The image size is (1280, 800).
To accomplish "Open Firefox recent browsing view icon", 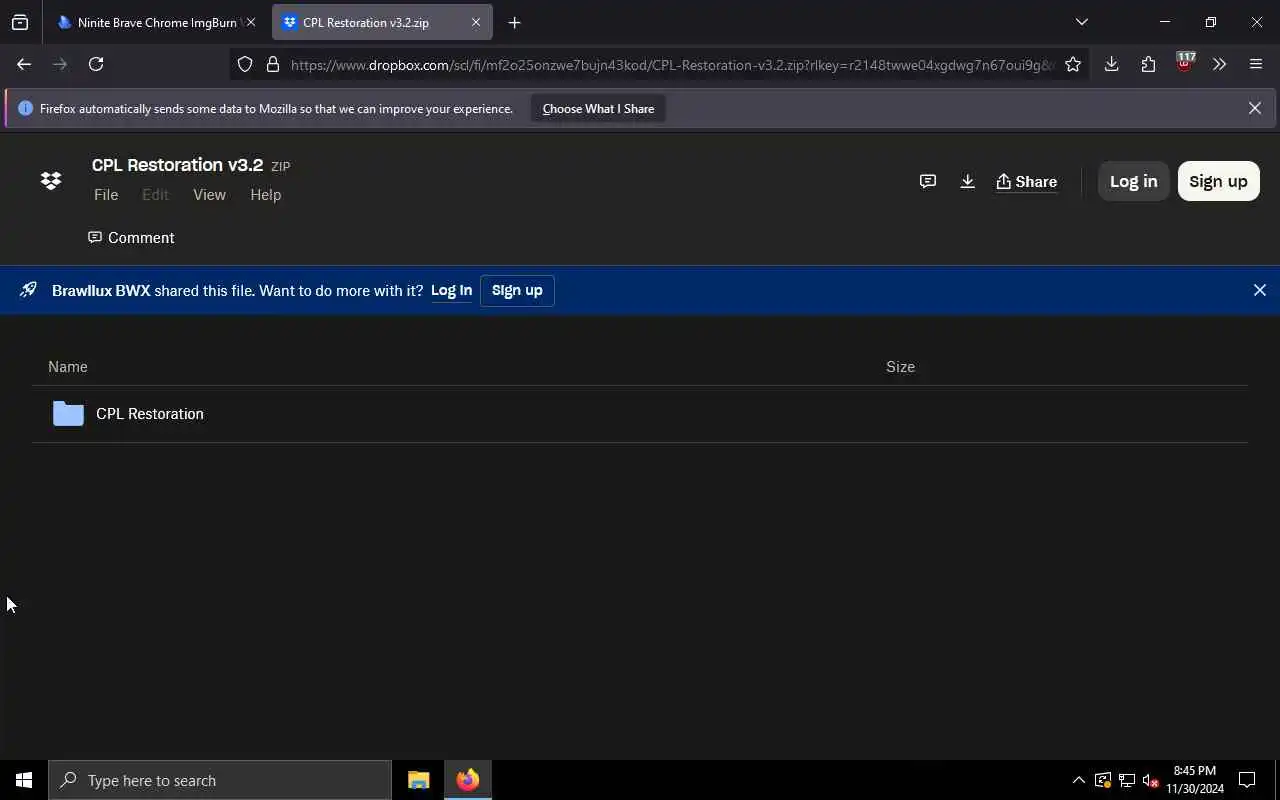I will (20, 22).
